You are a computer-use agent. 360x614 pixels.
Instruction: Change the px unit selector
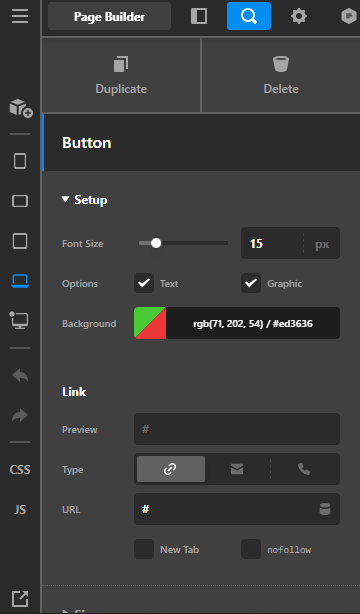pos(322,244)
